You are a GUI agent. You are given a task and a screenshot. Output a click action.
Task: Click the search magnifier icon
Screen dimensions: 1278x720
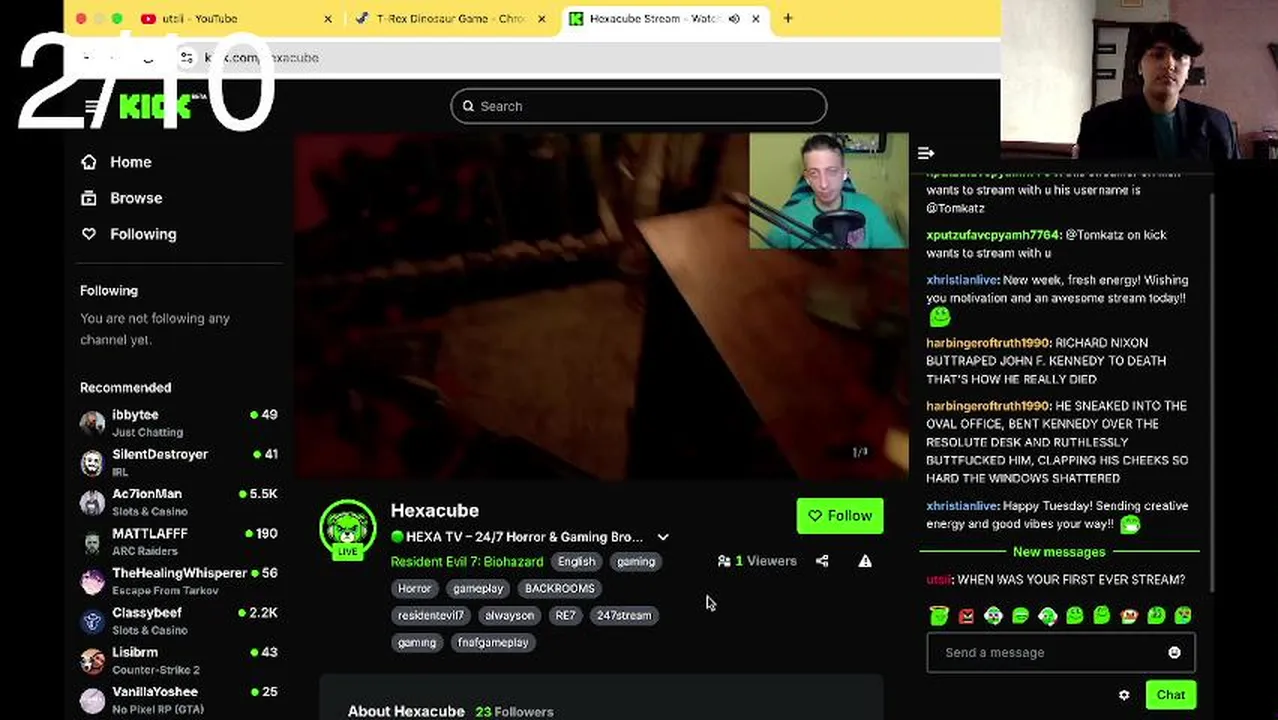pyautogui.click(x=468, y=106)
